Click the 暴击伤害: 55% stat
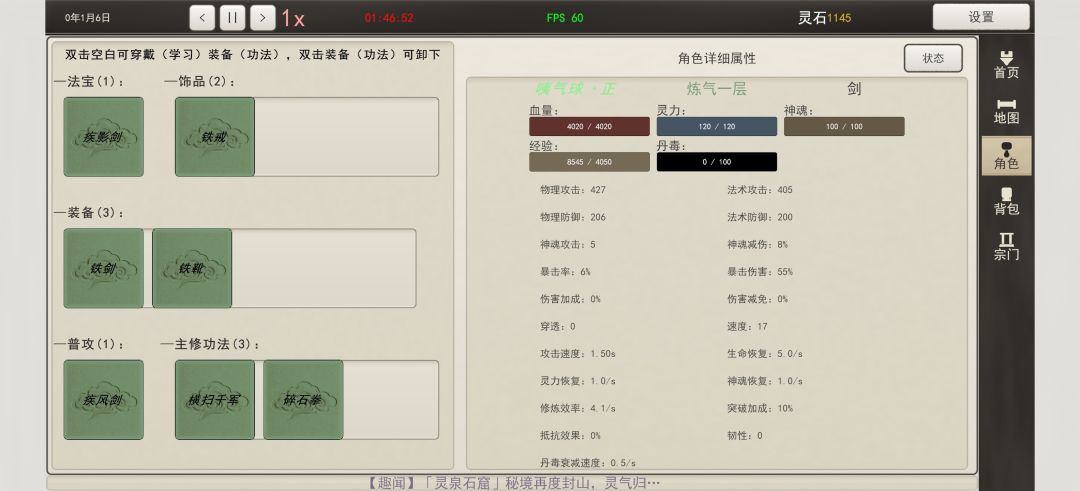Screen dimensions: 1080x491 tap(760, 271)
